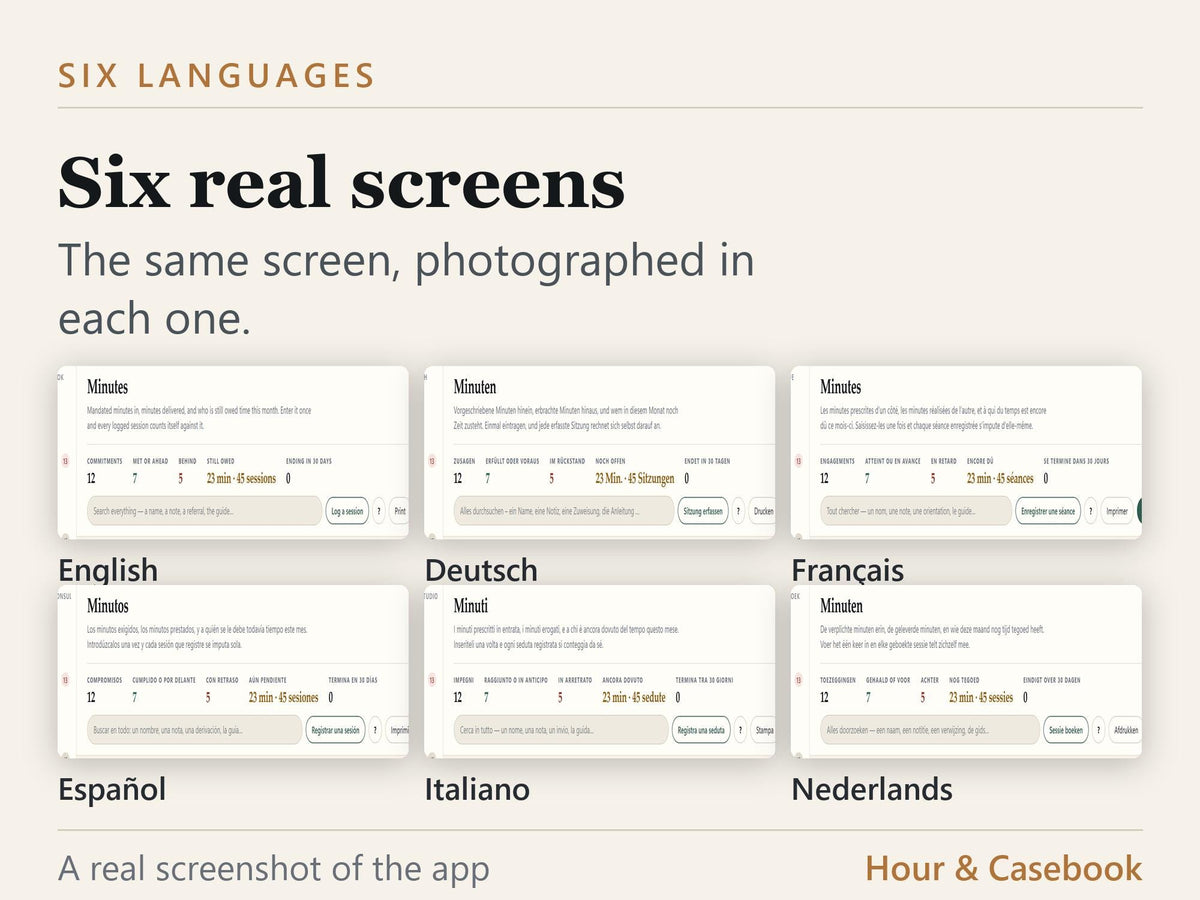Click the red 13 badge in the Italiano screen
Image resolution: width=1200 pixels, height=900 pixels.
(x=431, y=681)
